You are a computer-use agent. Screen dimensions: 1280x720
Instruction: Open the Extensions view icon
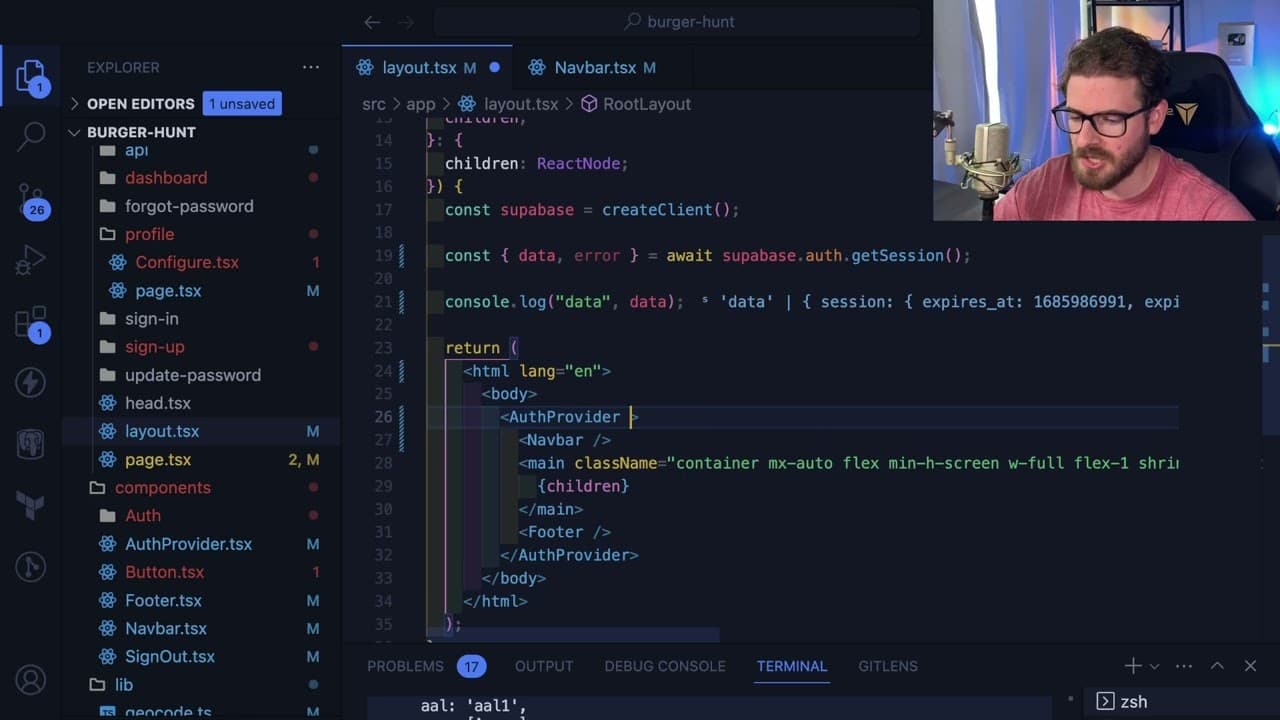click(x=30, y=324)
